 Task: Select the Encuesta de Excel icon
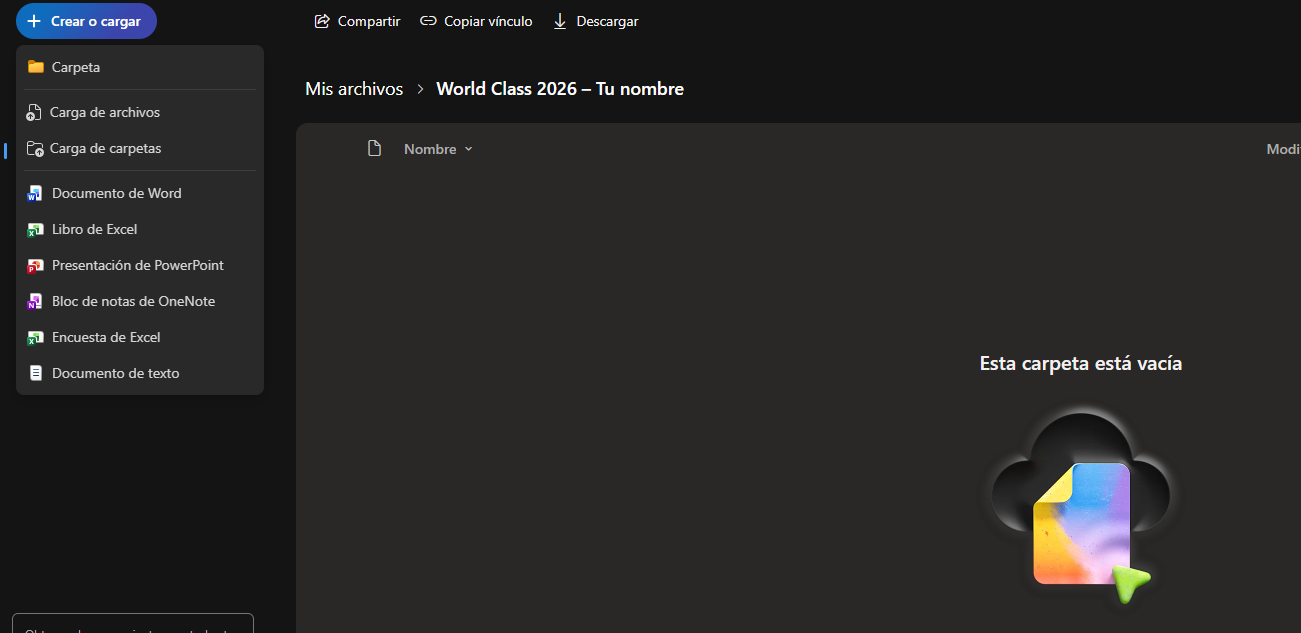click(35, 337)
